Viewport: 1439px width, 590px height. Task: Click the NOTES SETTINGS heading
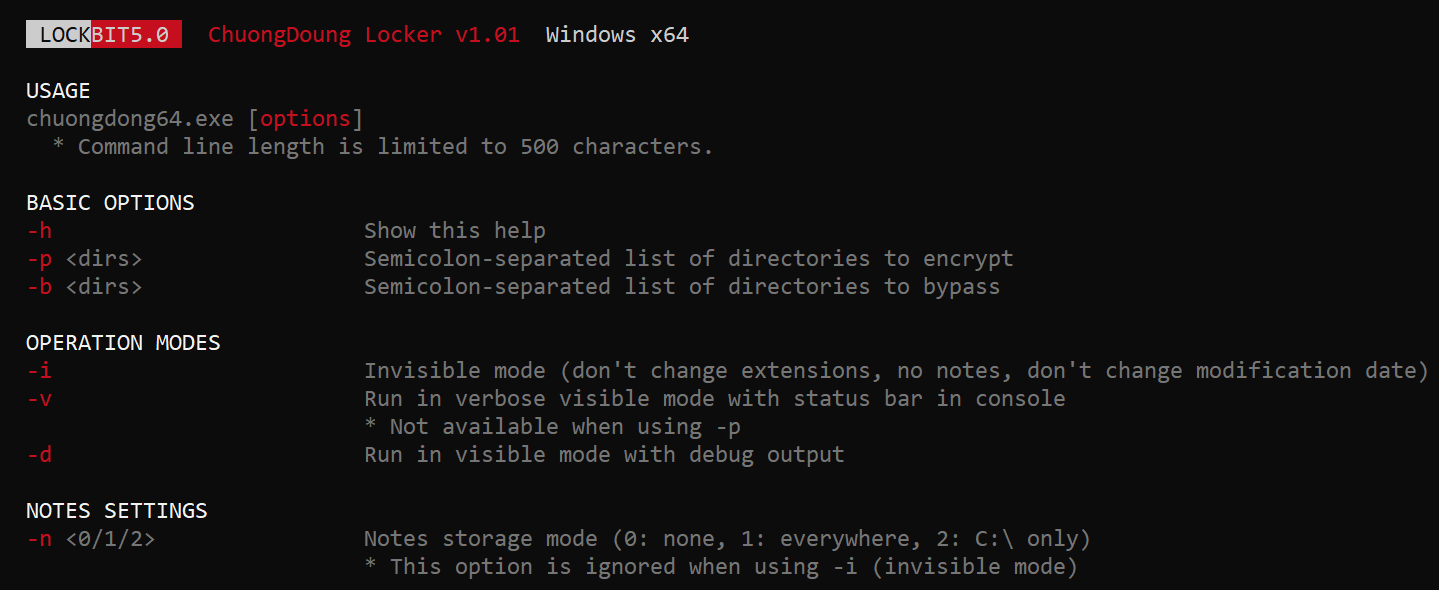click(x=117, y=511)
